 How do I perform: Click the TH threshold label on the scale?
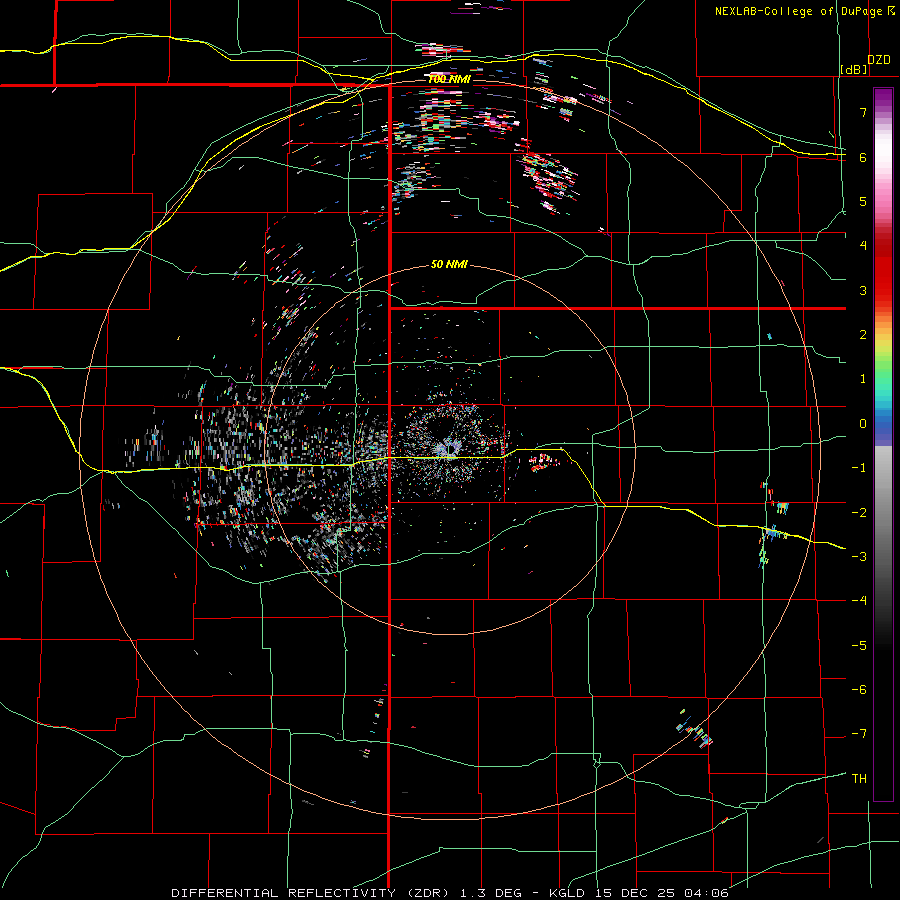click(859, 779)
